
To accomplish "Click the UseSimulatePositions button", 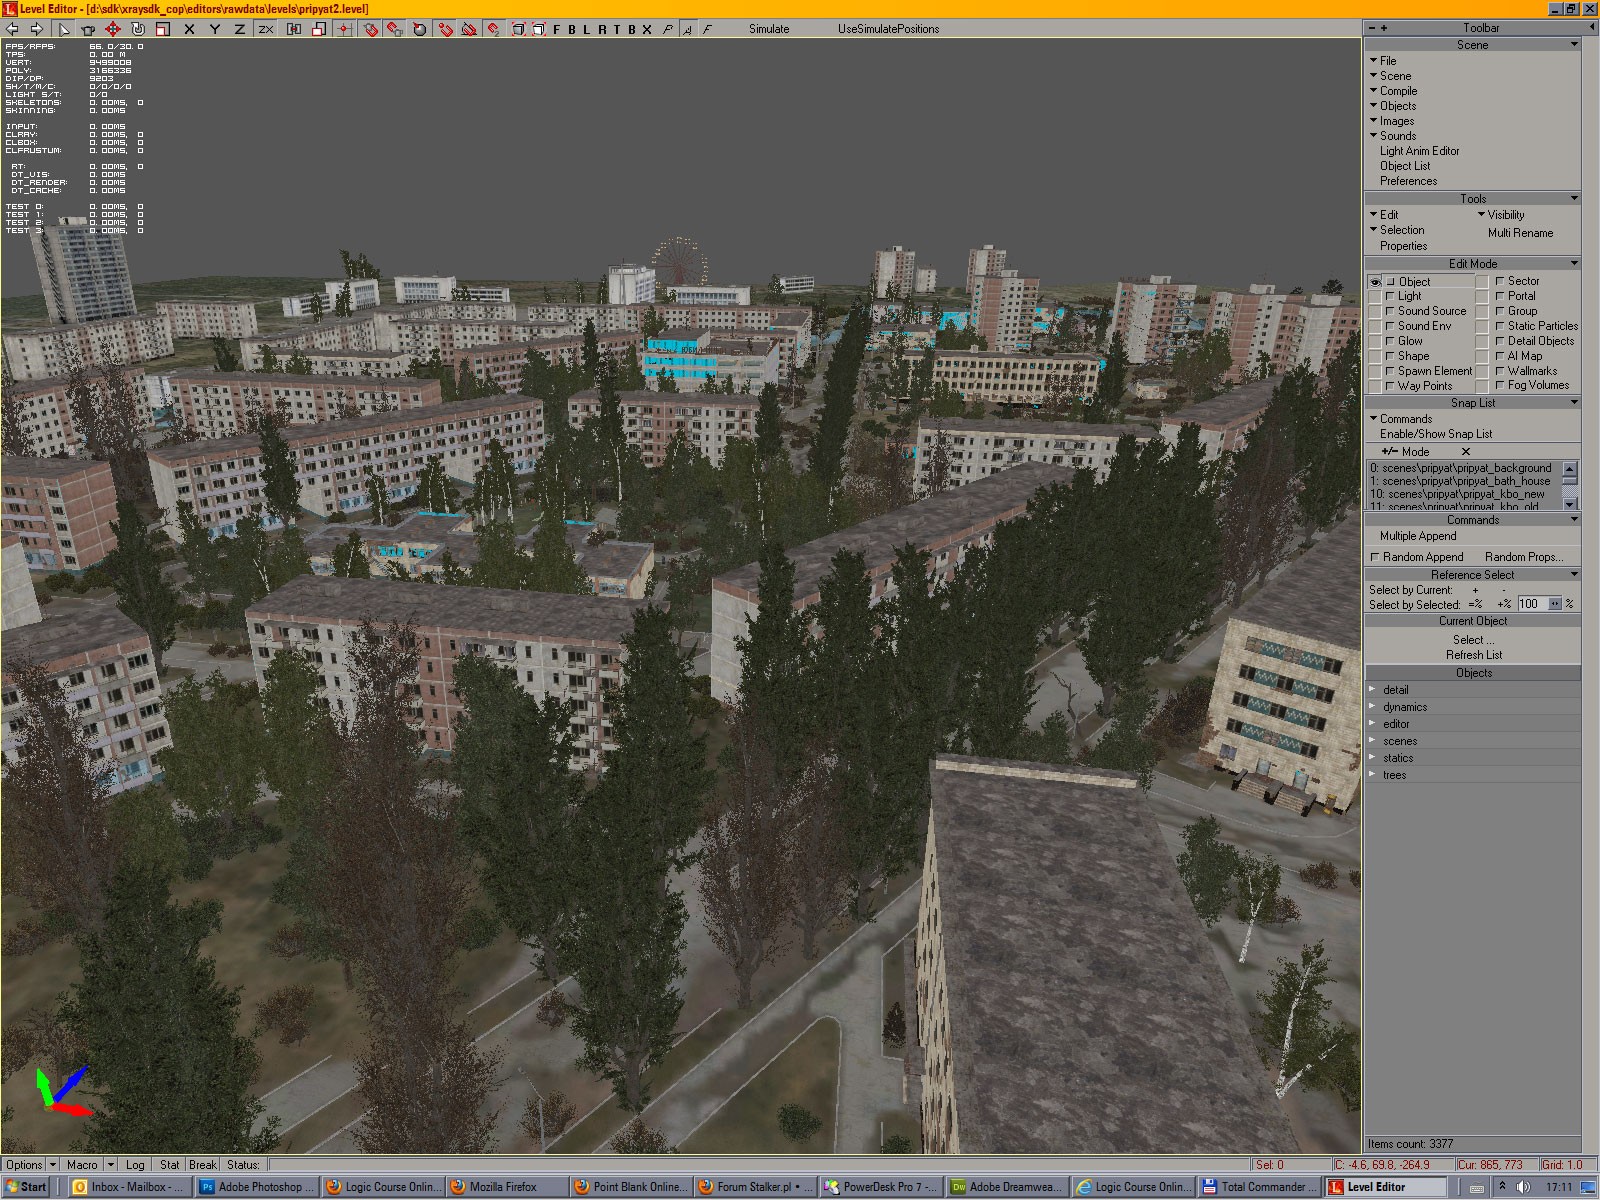I will tap(888, 29).
